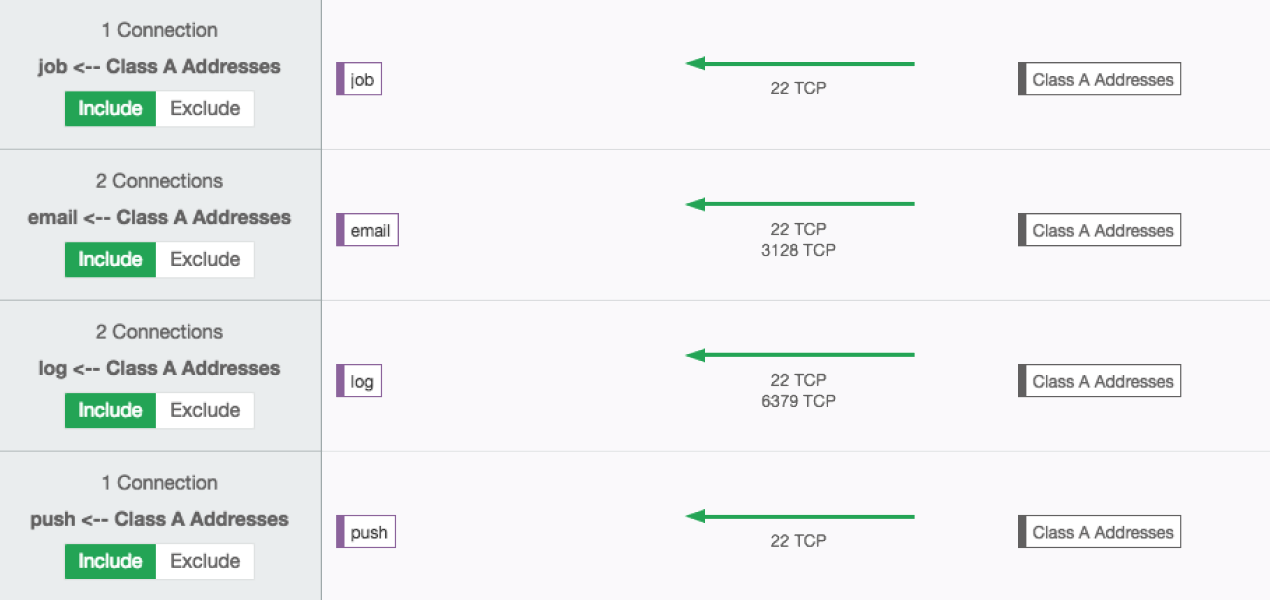Exclude the log connections
The width and height of the screenshot is (1270, 600).
point(205,410)
